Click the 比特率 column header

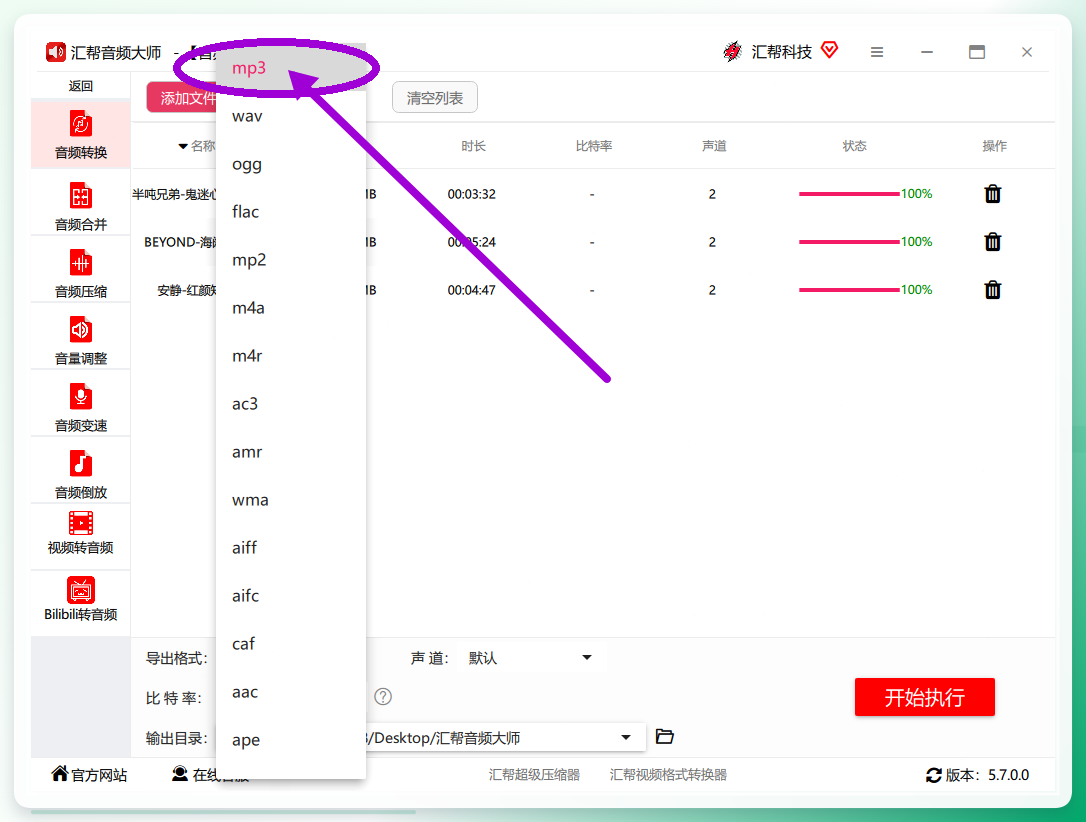(x=594, y=146)
